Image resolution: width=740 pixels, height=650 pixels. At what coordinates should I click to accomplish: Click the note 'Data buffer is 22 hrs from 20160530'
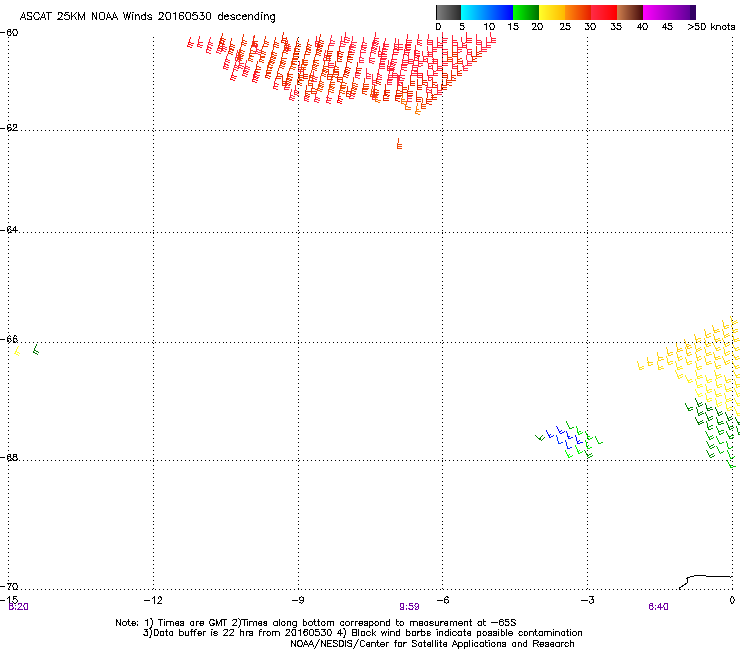click(243, 633)
